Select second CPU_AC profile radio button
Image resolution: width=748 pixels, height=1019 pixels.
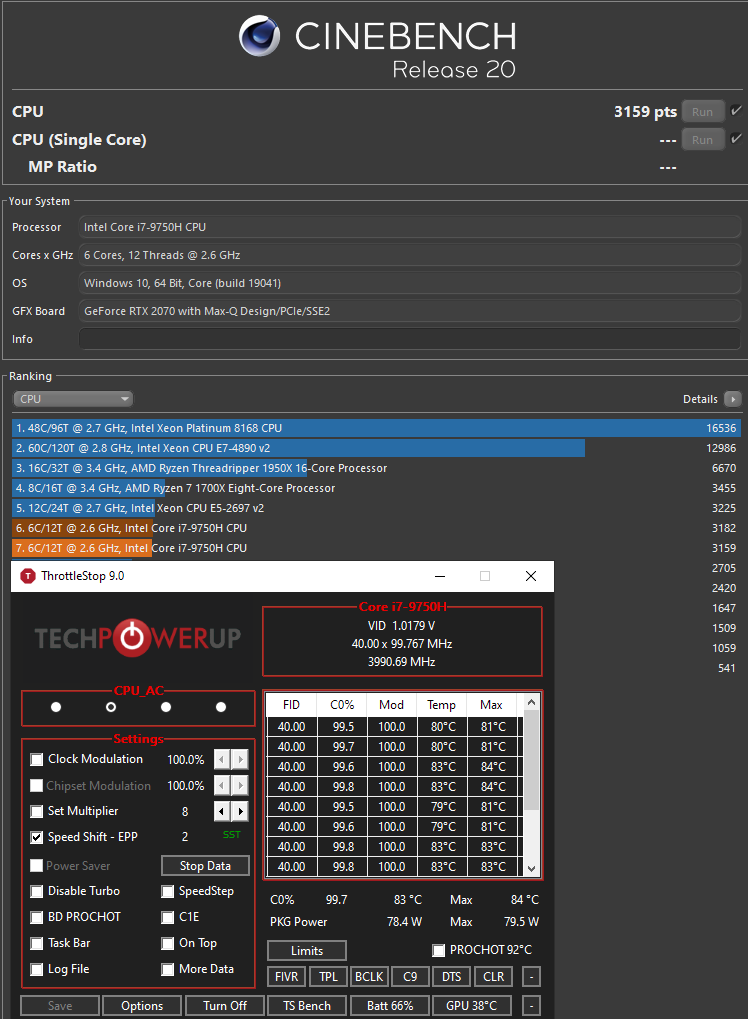tap(111, 706)
